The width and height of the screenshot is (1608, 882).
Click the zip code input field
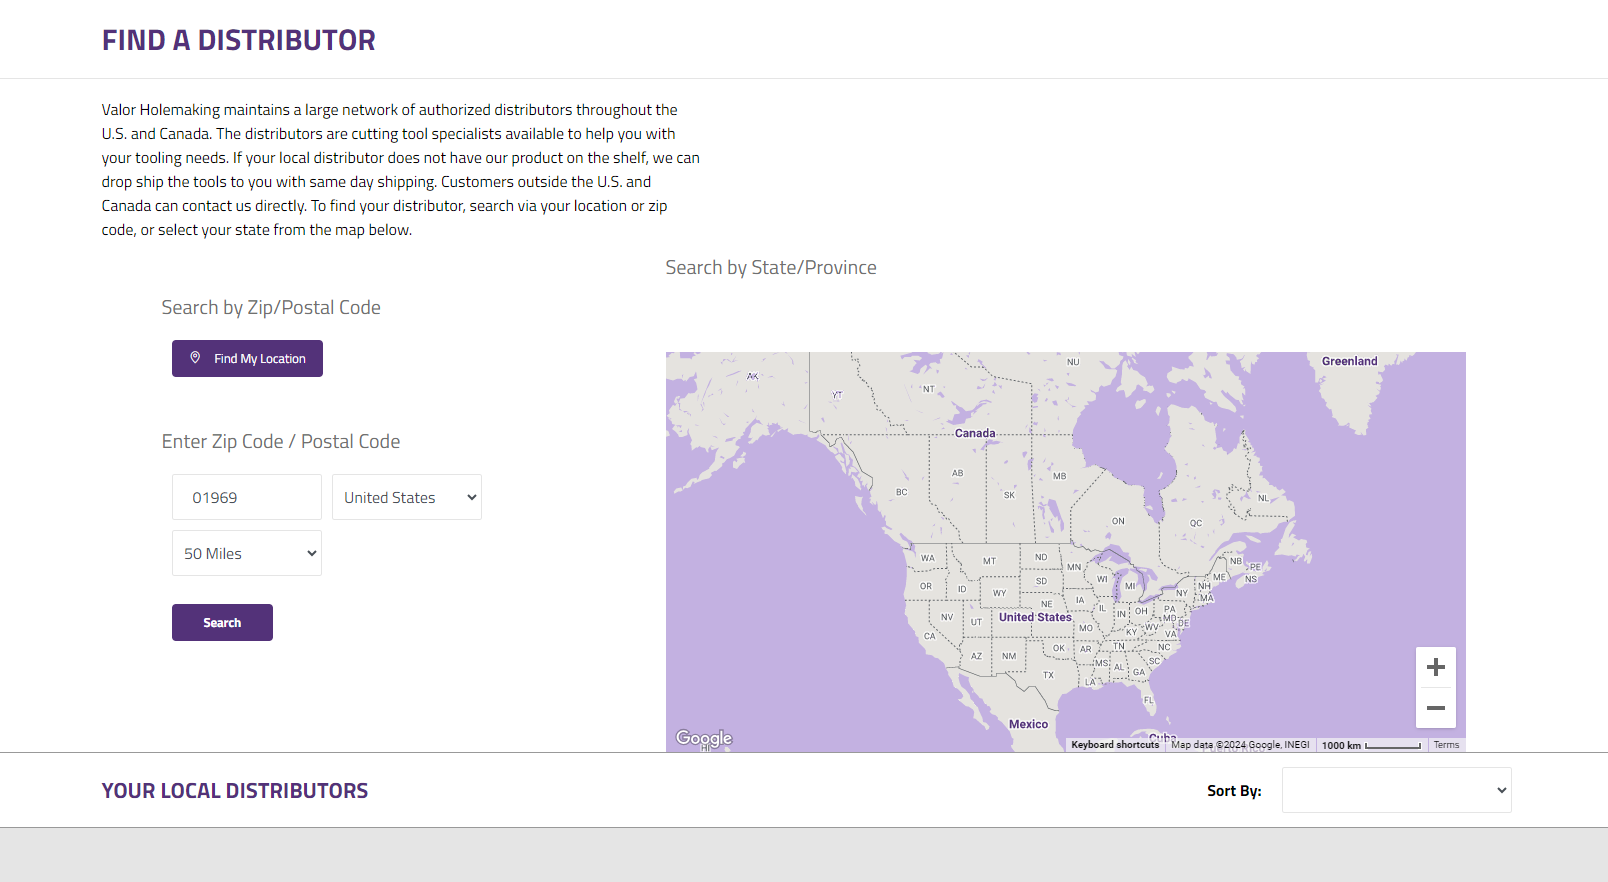point(247,497)
